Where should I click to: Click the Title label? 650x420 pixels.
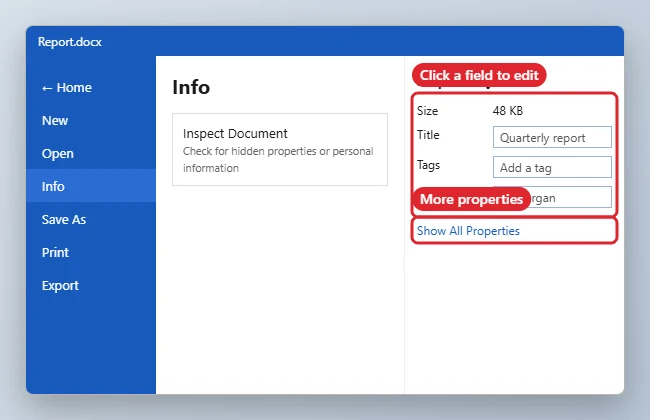point(428,135)
